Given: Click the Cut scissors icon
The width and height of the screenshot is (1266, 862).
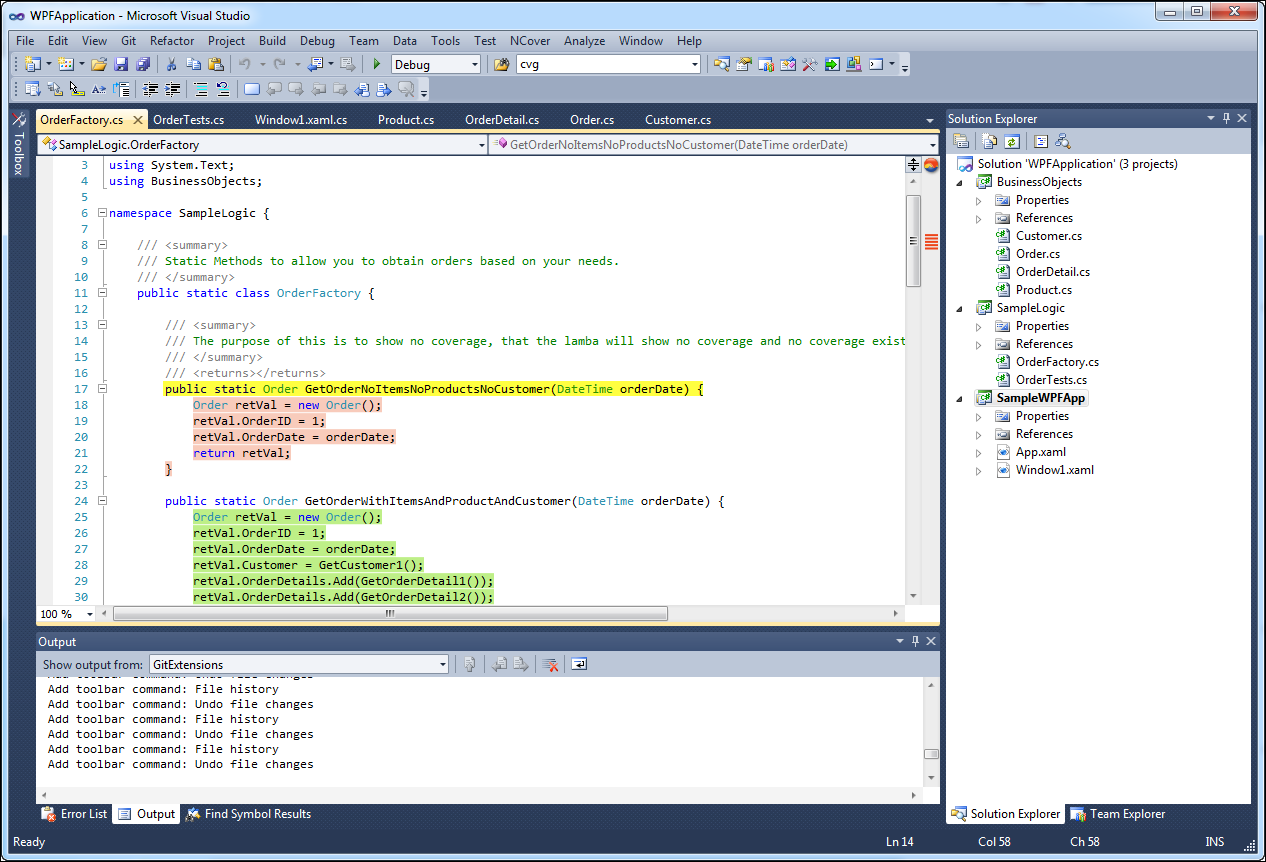Looking at the screenshot, I should tap(171, 64).
